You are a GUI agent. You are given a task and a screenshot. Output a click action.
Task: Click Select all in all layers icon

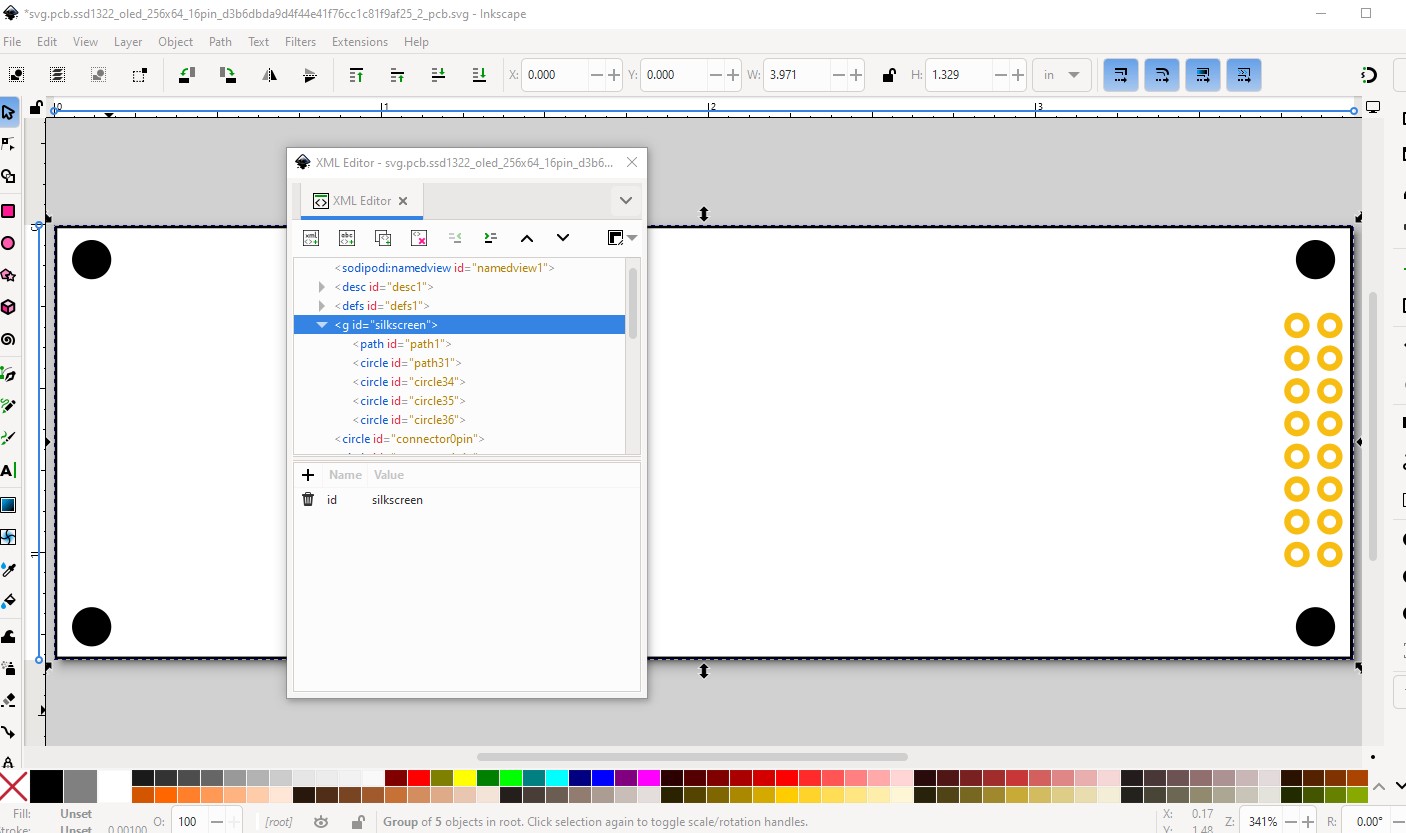point(58,75)
